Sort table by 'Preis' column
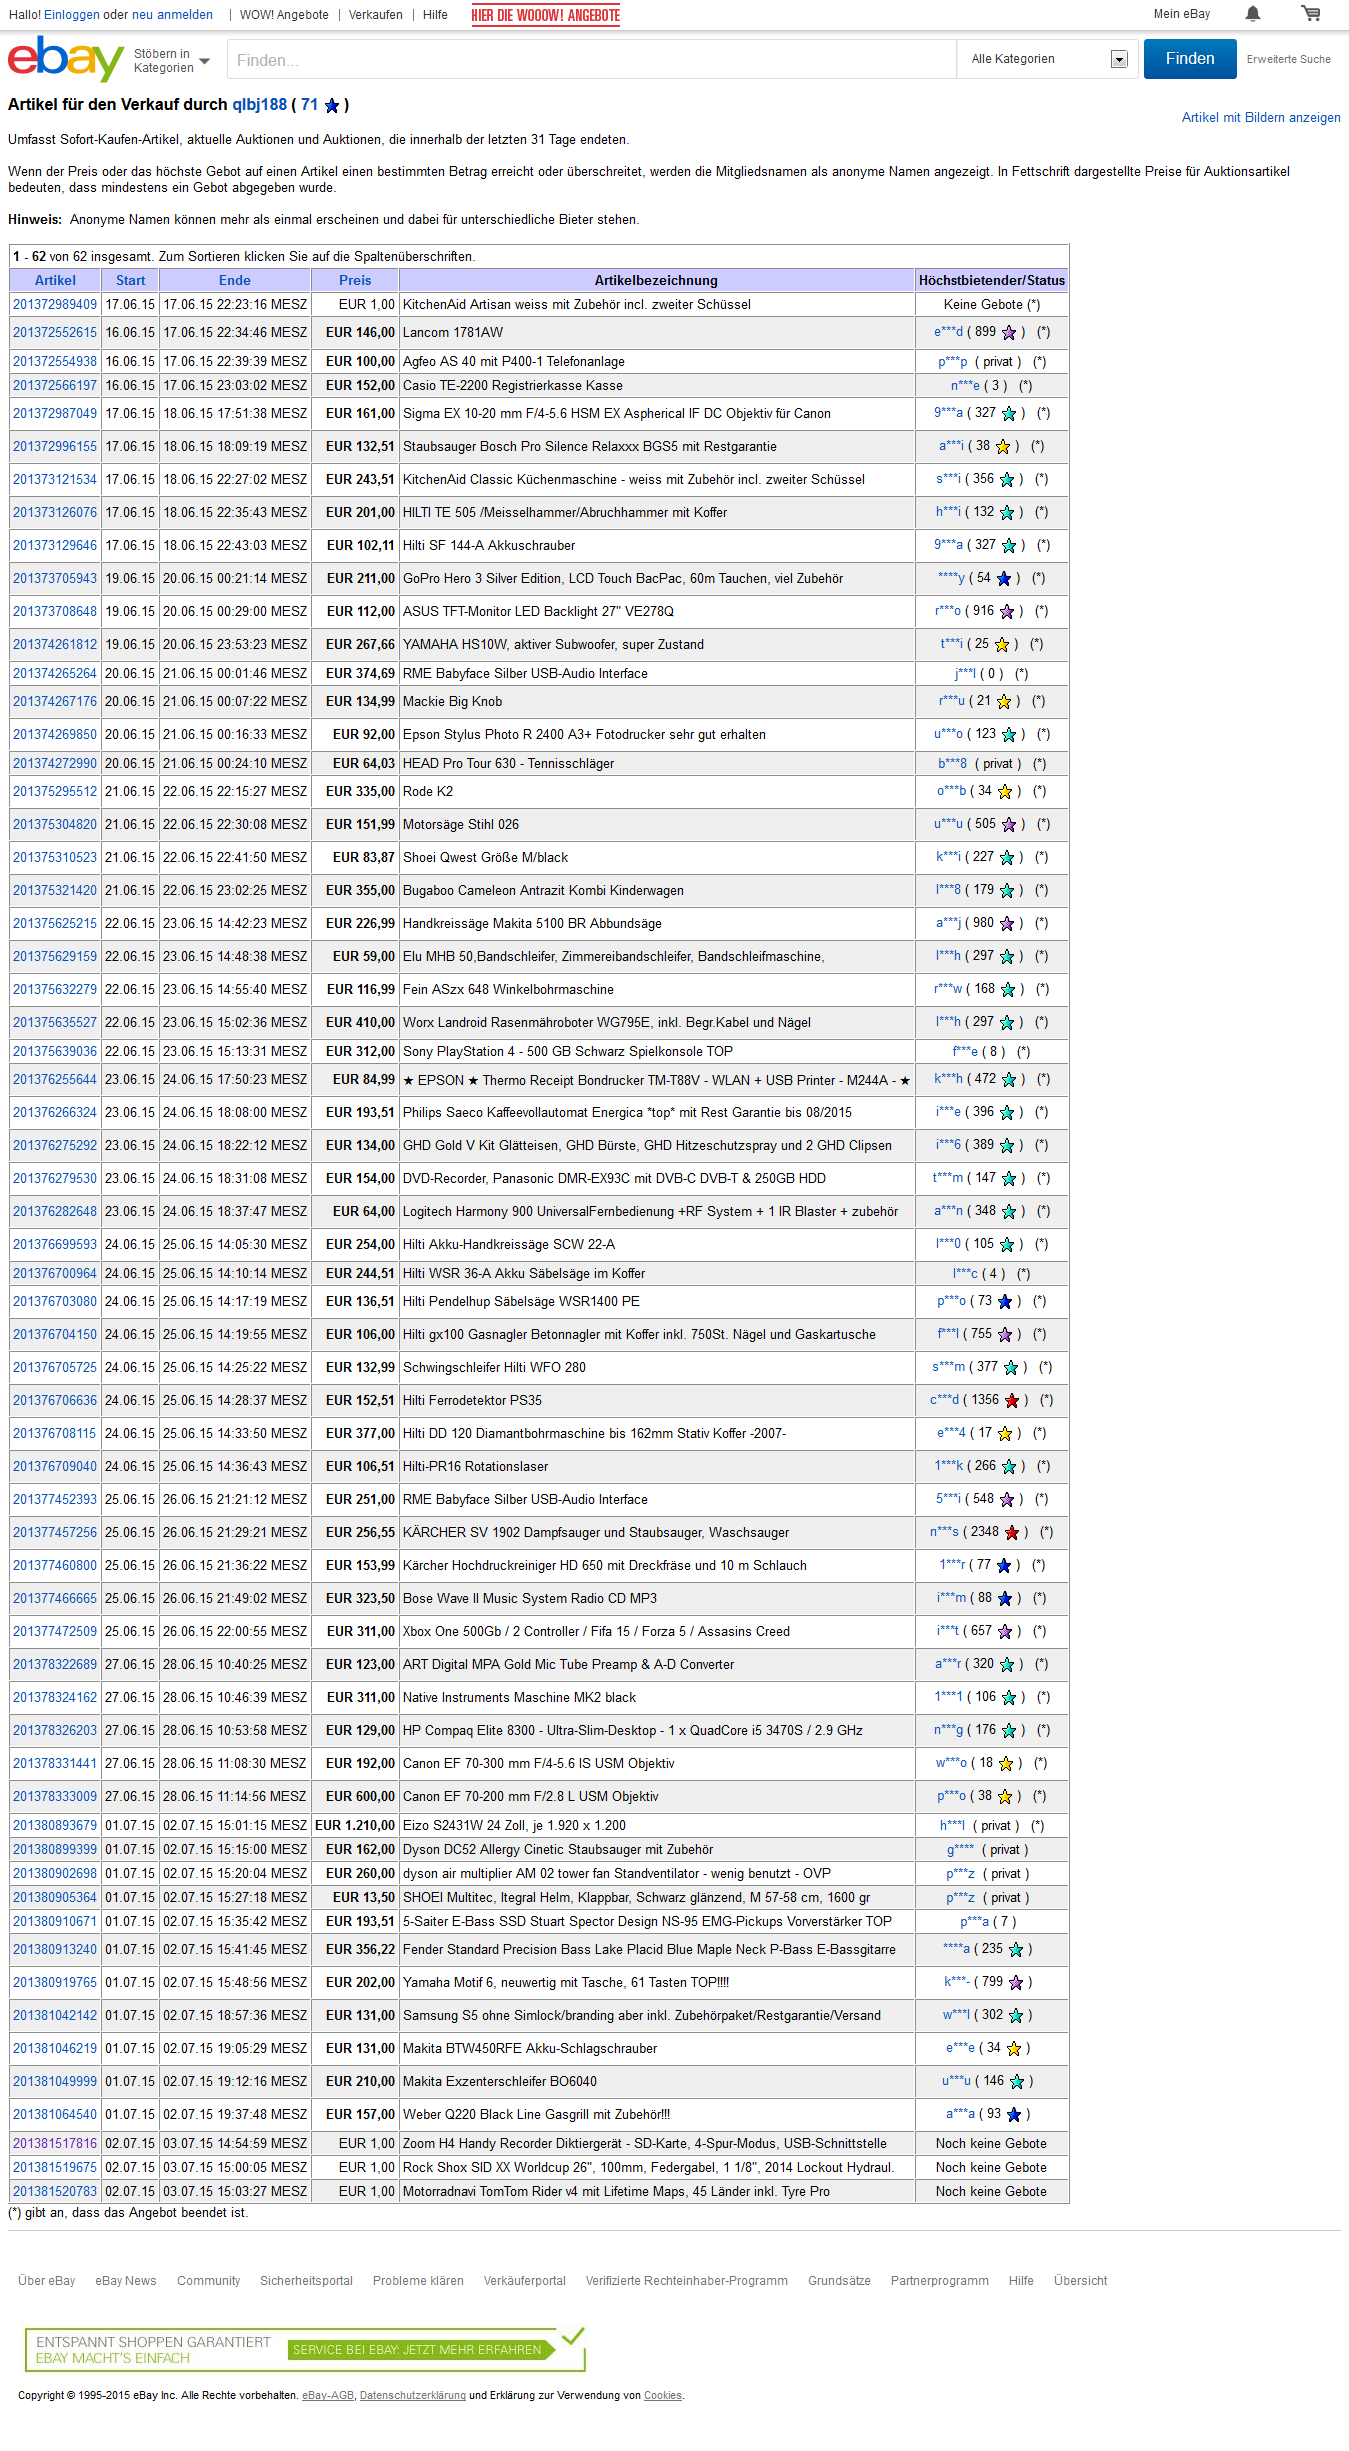Image resolution: width=1349 pixels, height=2451 pixels. click(x=355, y=281)
